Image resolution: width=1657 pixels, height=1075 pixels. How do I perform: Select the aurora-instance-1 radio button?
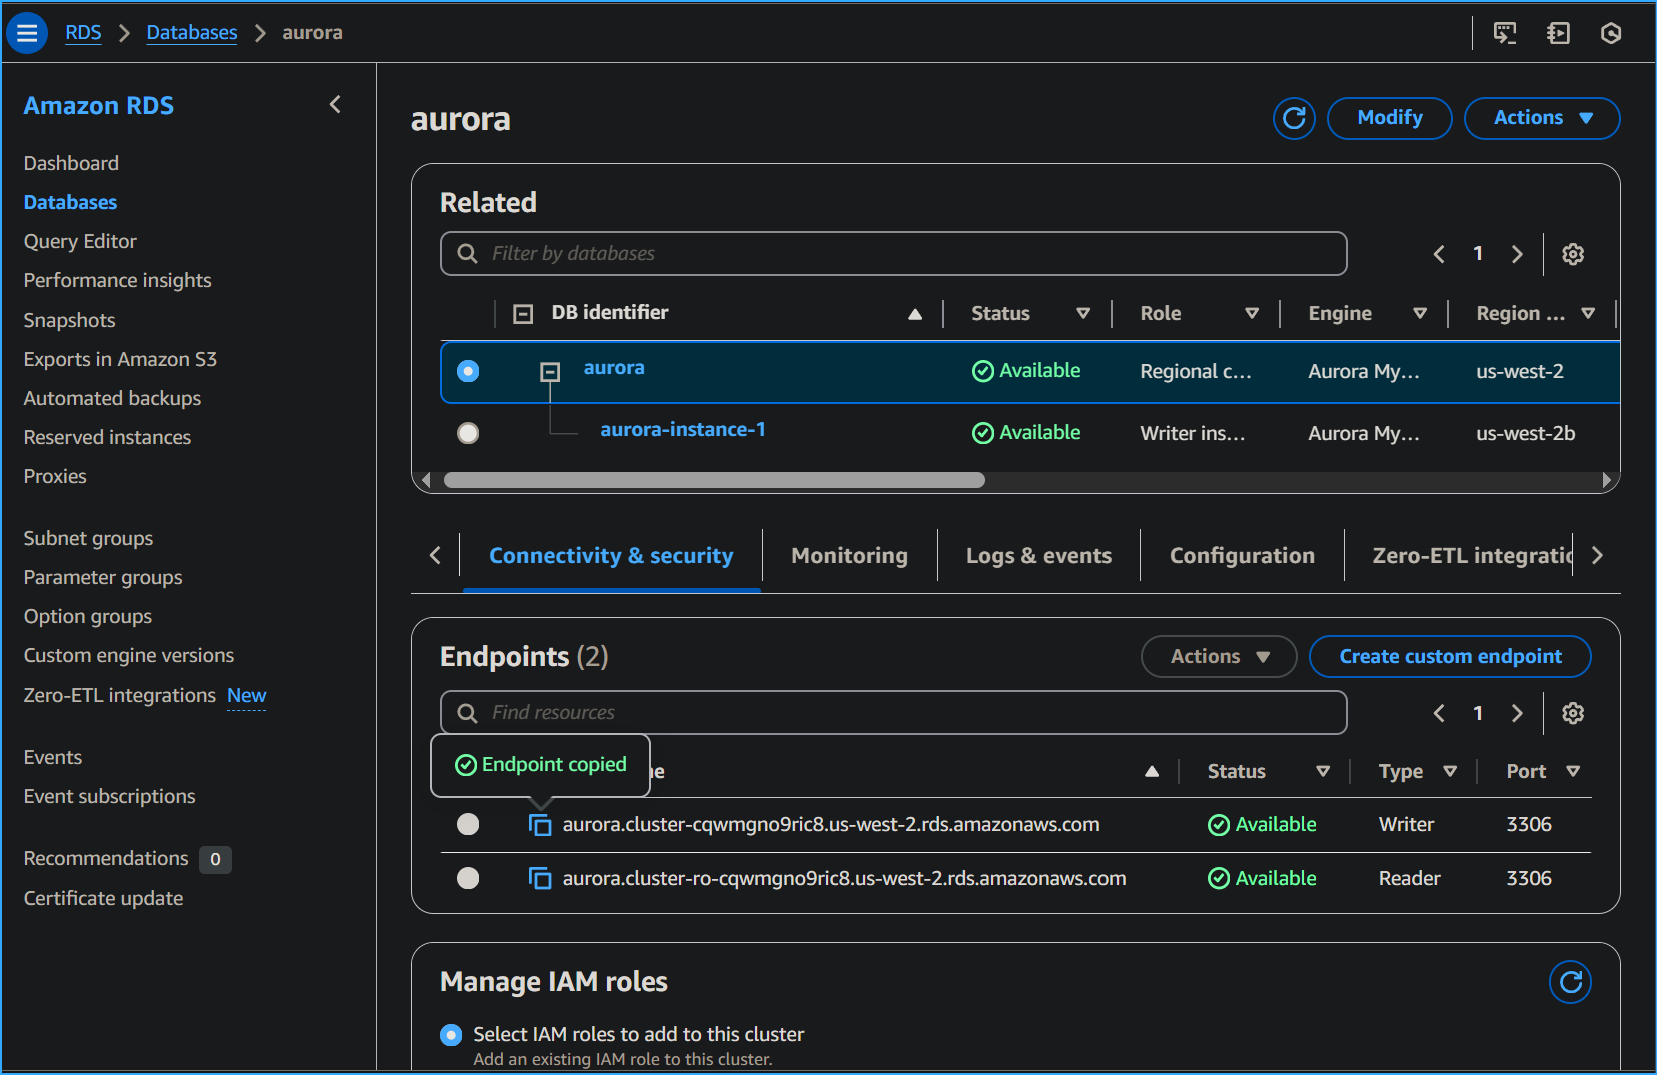point(467,432)
